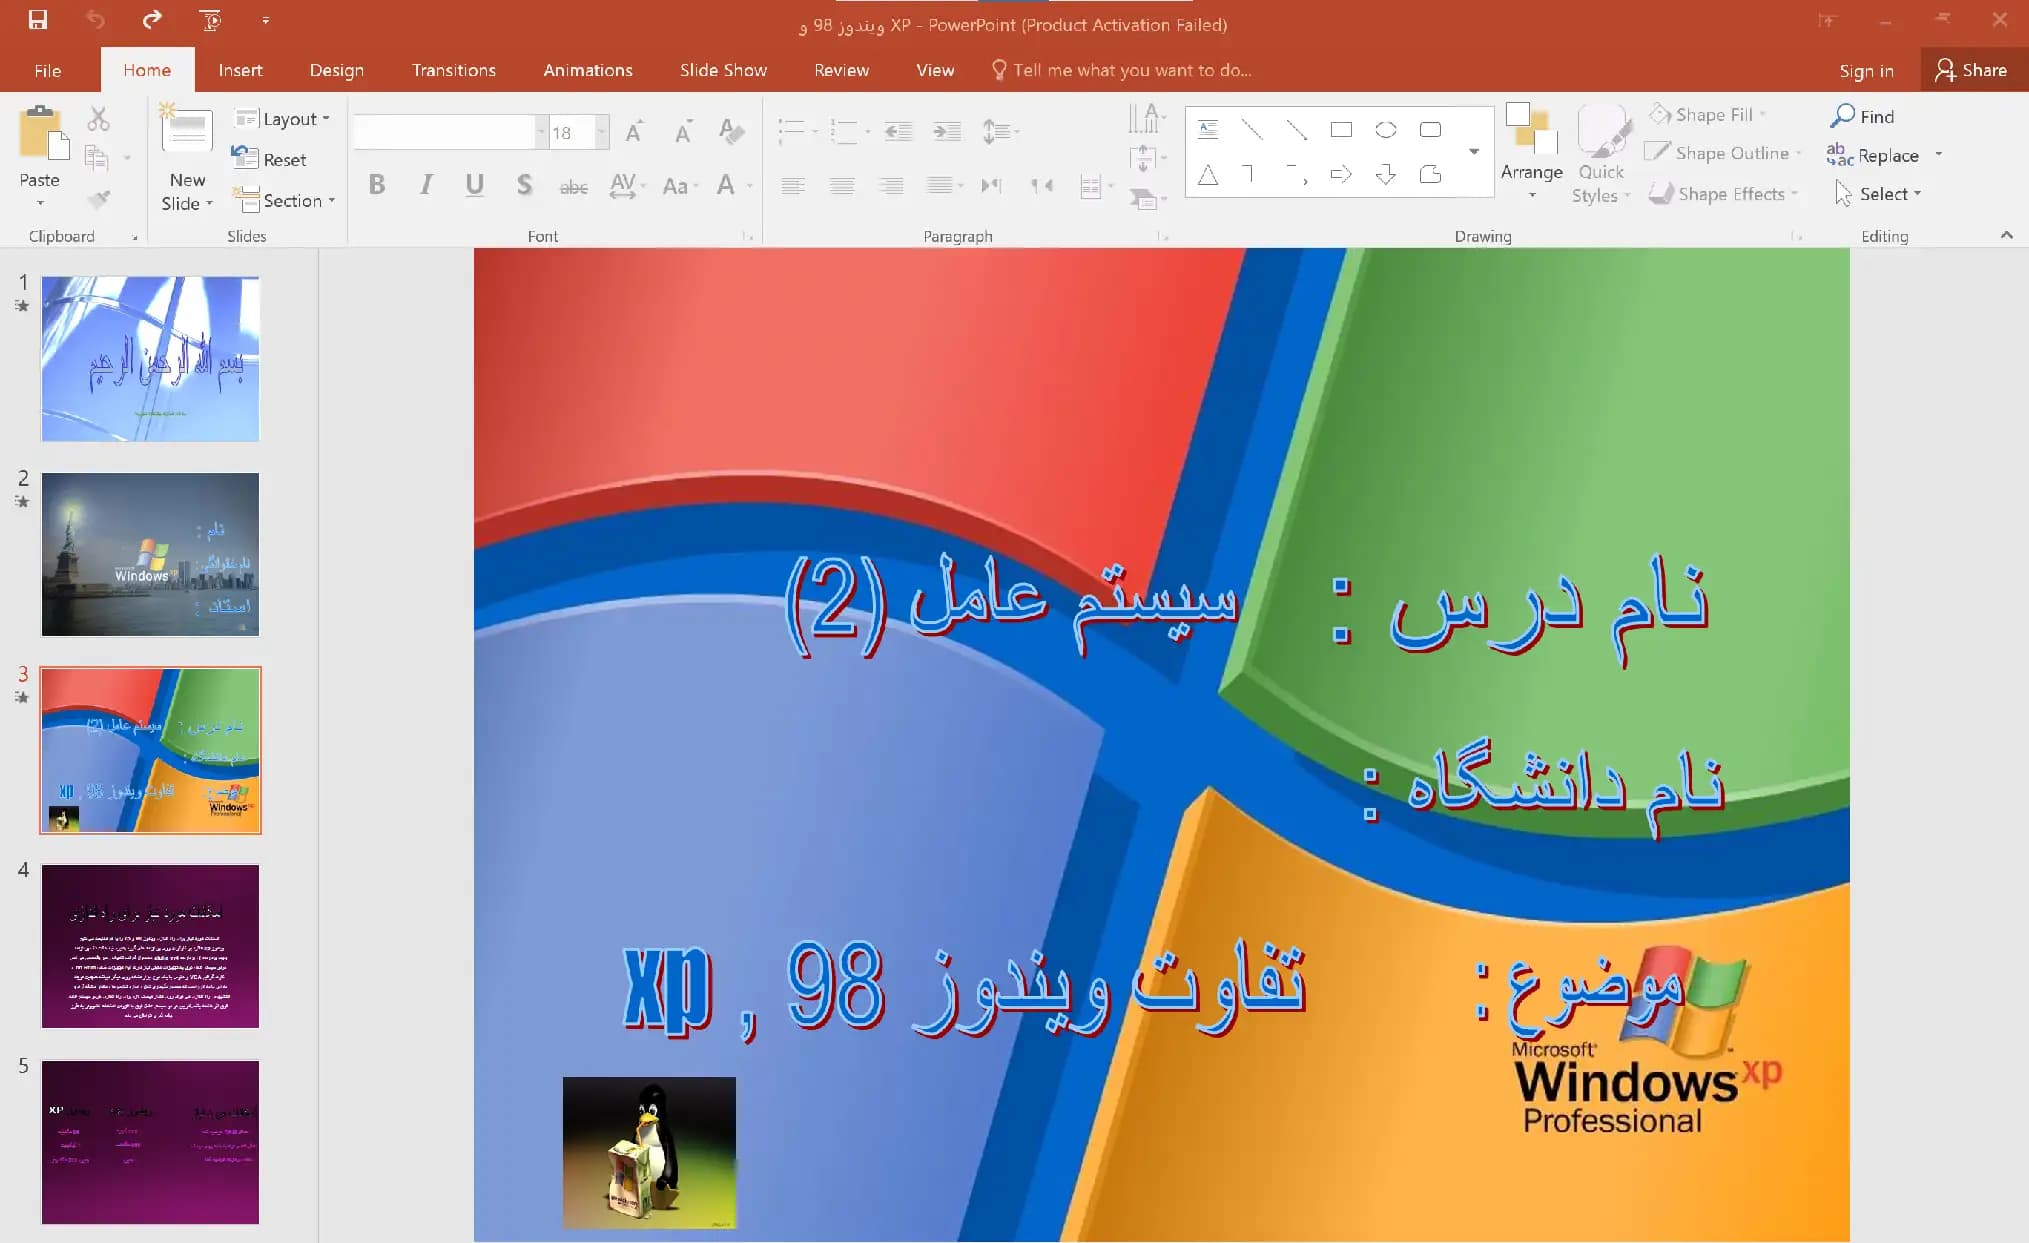The image size is (2029, 1243).
Task: Toggle Bold formatting
Action: 377,184
